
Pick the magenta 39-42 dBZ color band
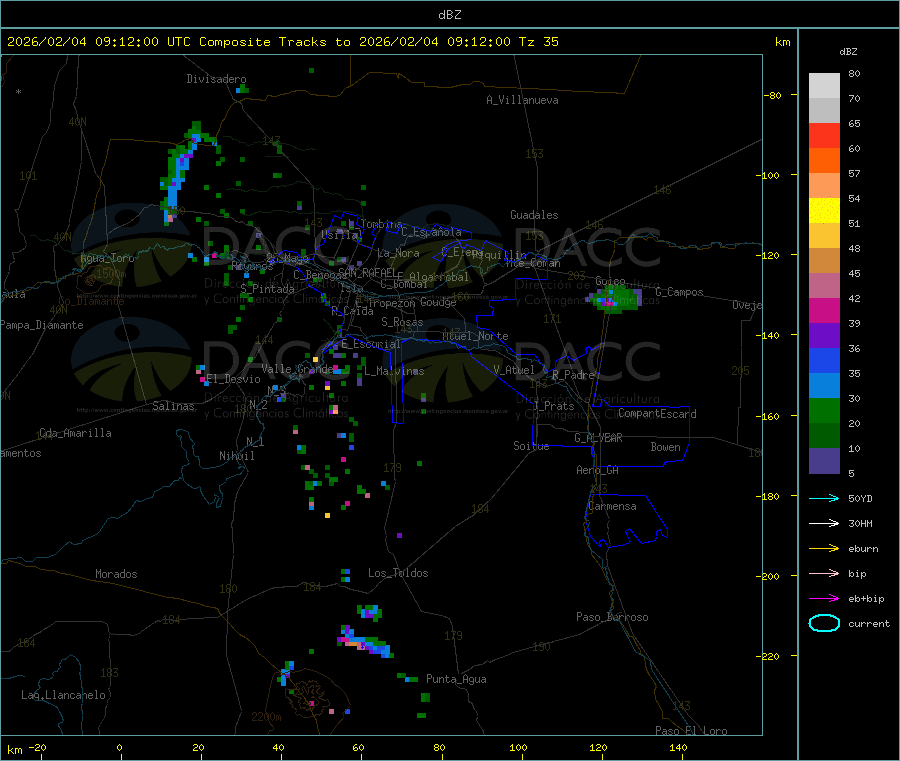coord(824,310)
